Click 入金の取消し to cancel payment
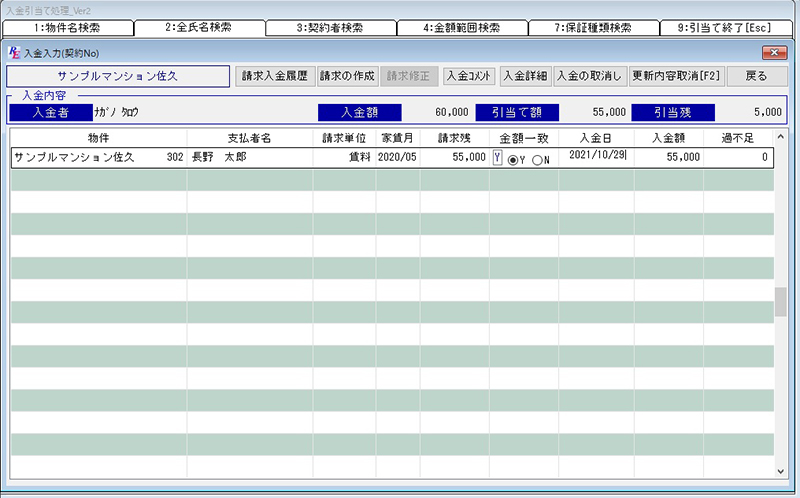 click(x=590, y=75)
